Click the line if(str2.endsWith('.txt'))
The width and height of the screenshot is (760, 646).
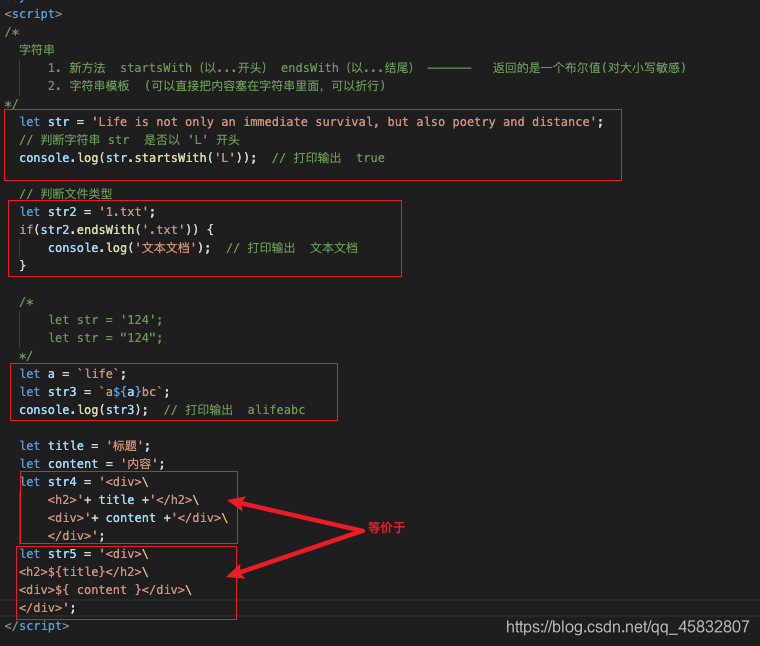pos(116,230)
